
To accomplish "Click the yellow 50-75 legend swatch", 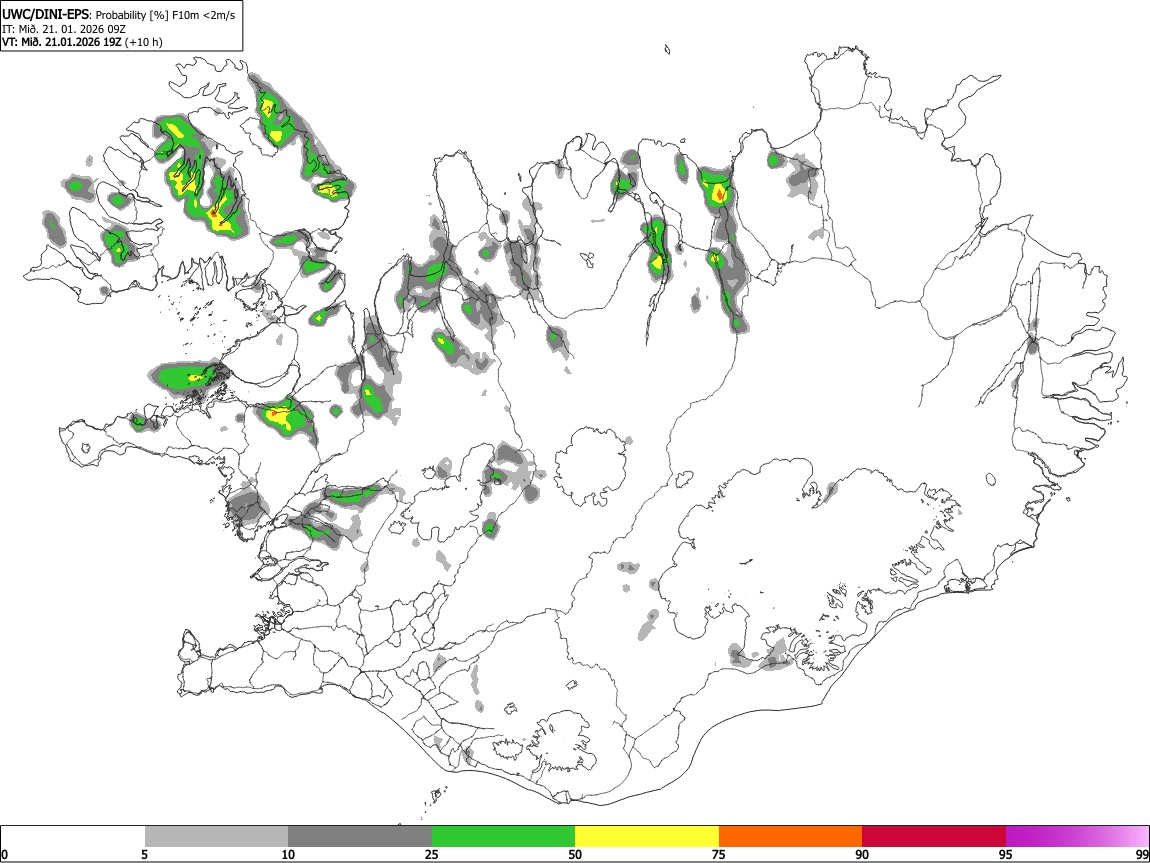I will (x=647, y=837).
